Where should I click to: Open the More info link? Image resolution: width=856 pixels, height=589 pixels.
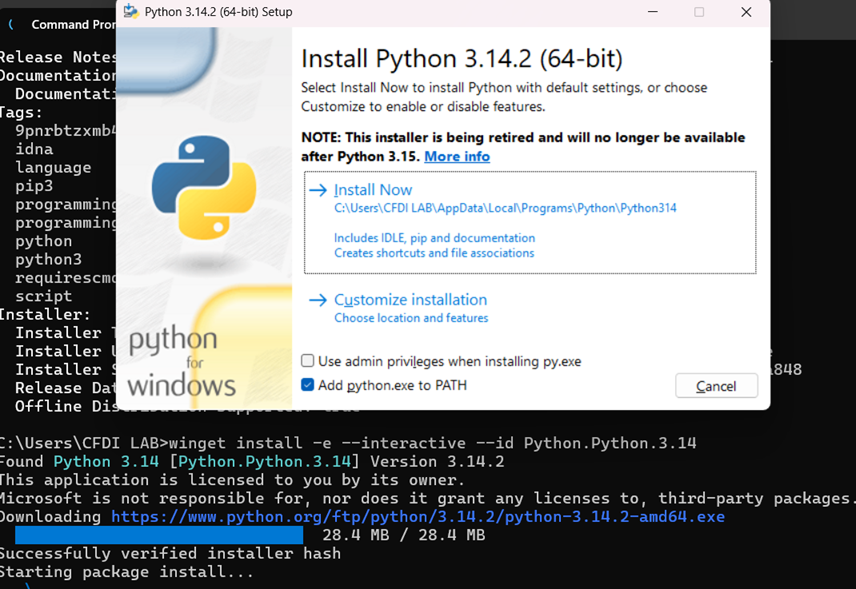pos(457,156)
